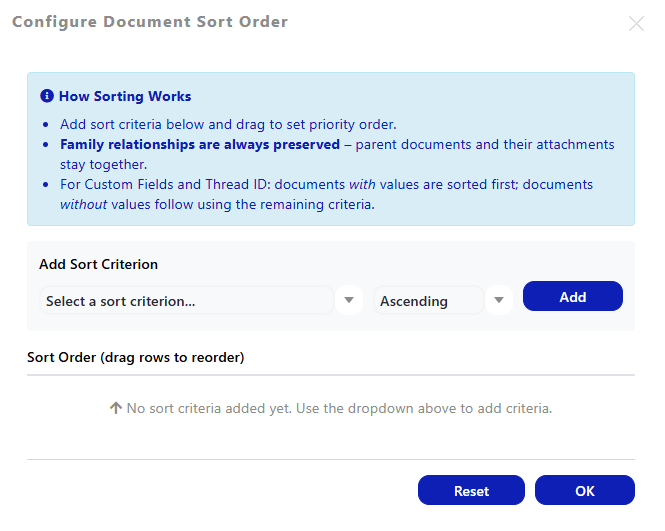
Task: Click the up arrow icon in empty message
Action: pyautogui.click(x=116, y=408)
